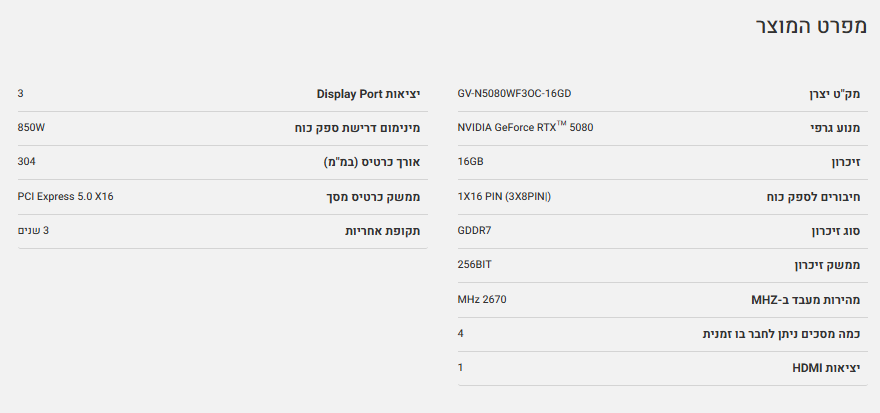This screenshot has width=880, height=413.
Task: Click the NVIDIA GeForce RTX 5080 value
Action: point(524,128)
